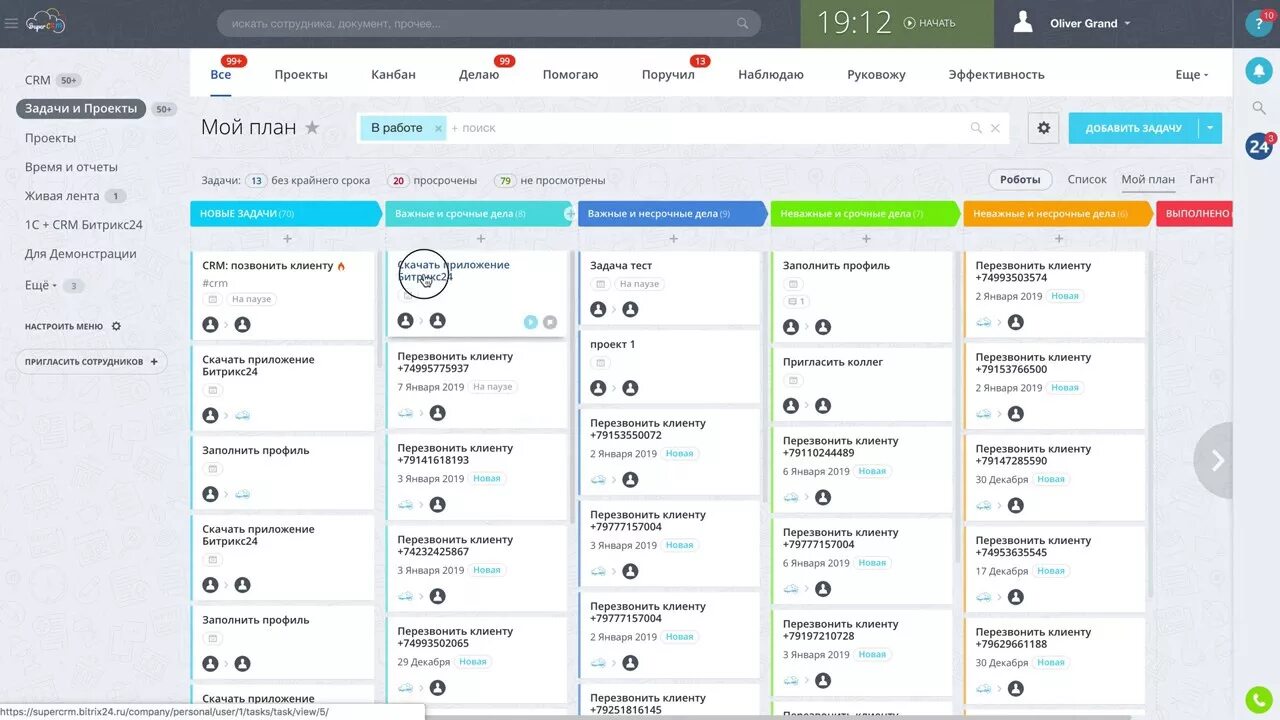Viewport: 1280px width, 720px height.
Task: Open notifications bell icon
Action: [1259, 71]
